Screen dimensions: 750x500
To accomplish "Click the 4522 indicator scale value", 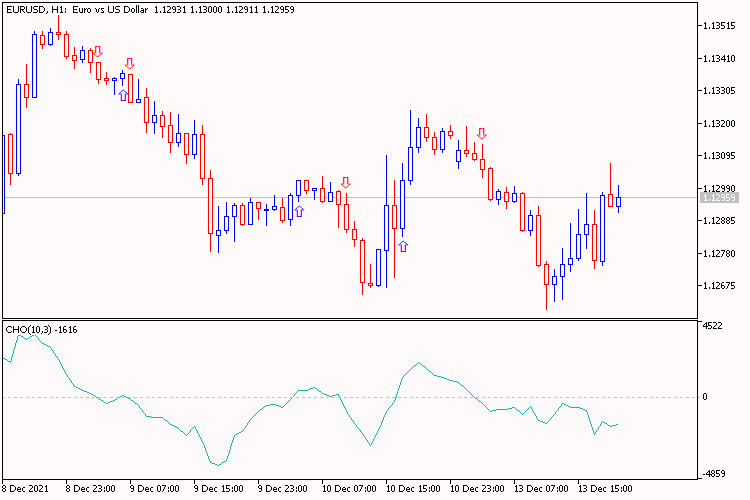I will coord(713,326).
